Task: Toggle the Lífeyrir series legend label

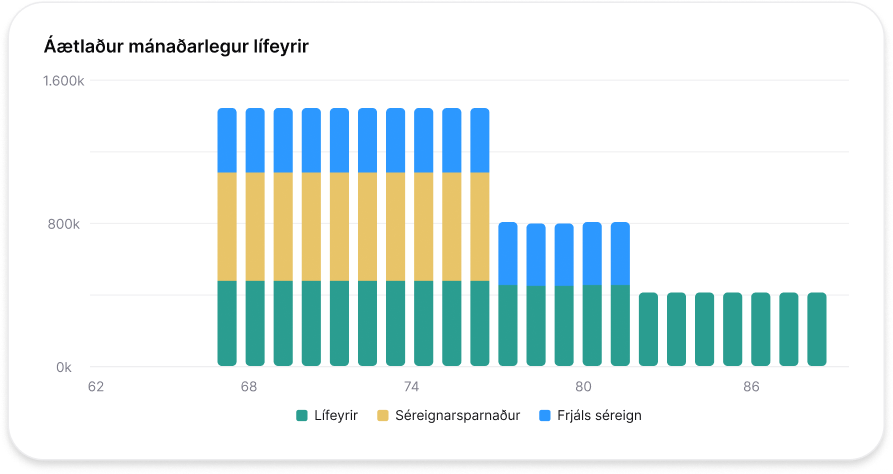Action: 336,414
